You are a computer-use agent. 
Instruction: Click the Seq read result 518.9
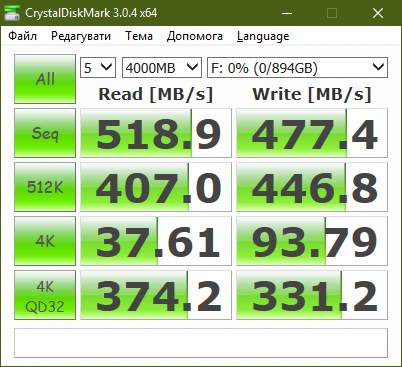156,133
